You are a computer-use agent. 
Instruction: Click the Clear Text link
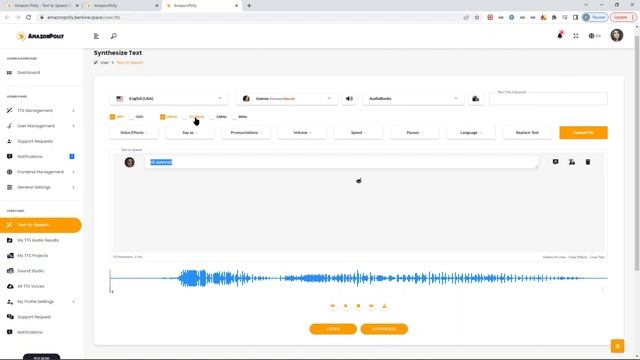597,257
